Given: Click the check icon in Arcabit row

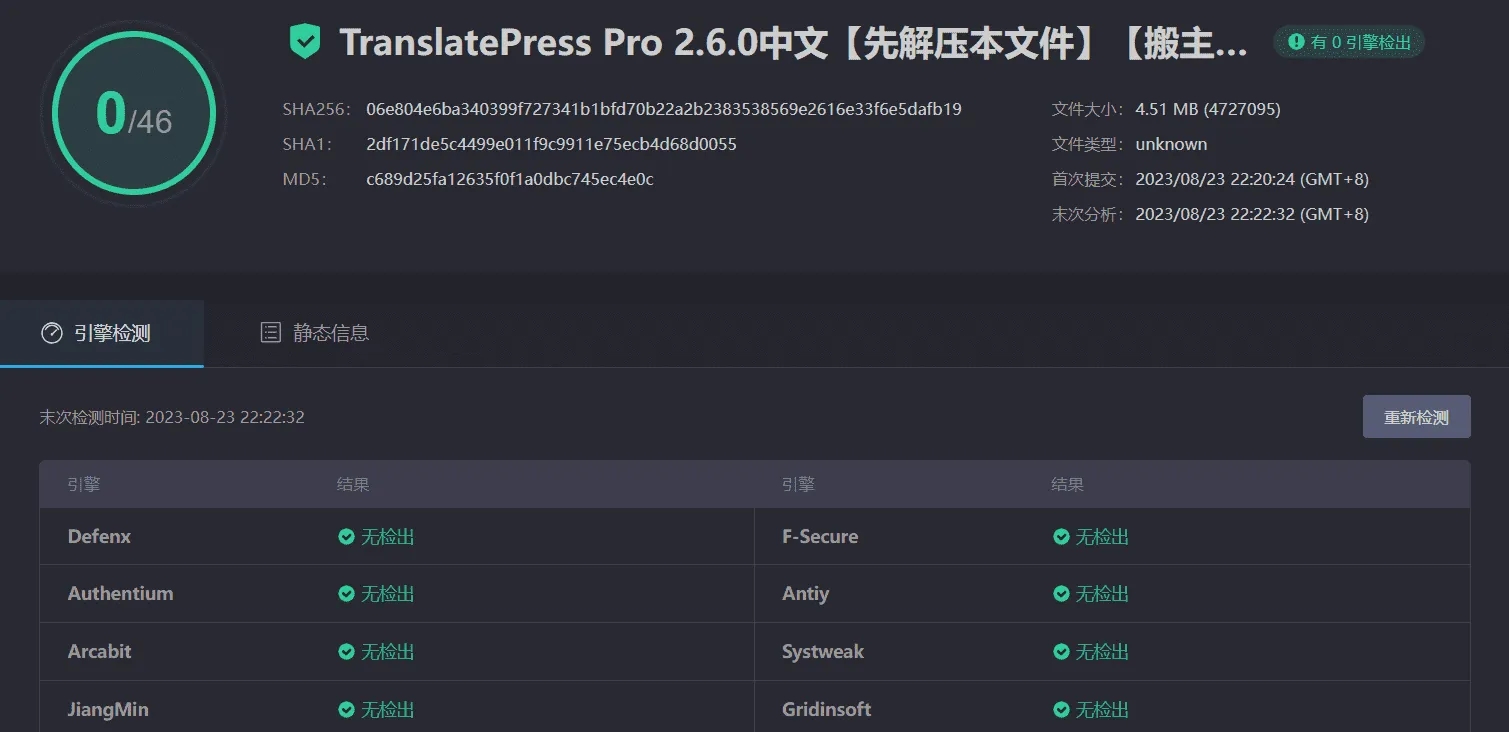Looking at the screenshot, I should coord(346,652).
